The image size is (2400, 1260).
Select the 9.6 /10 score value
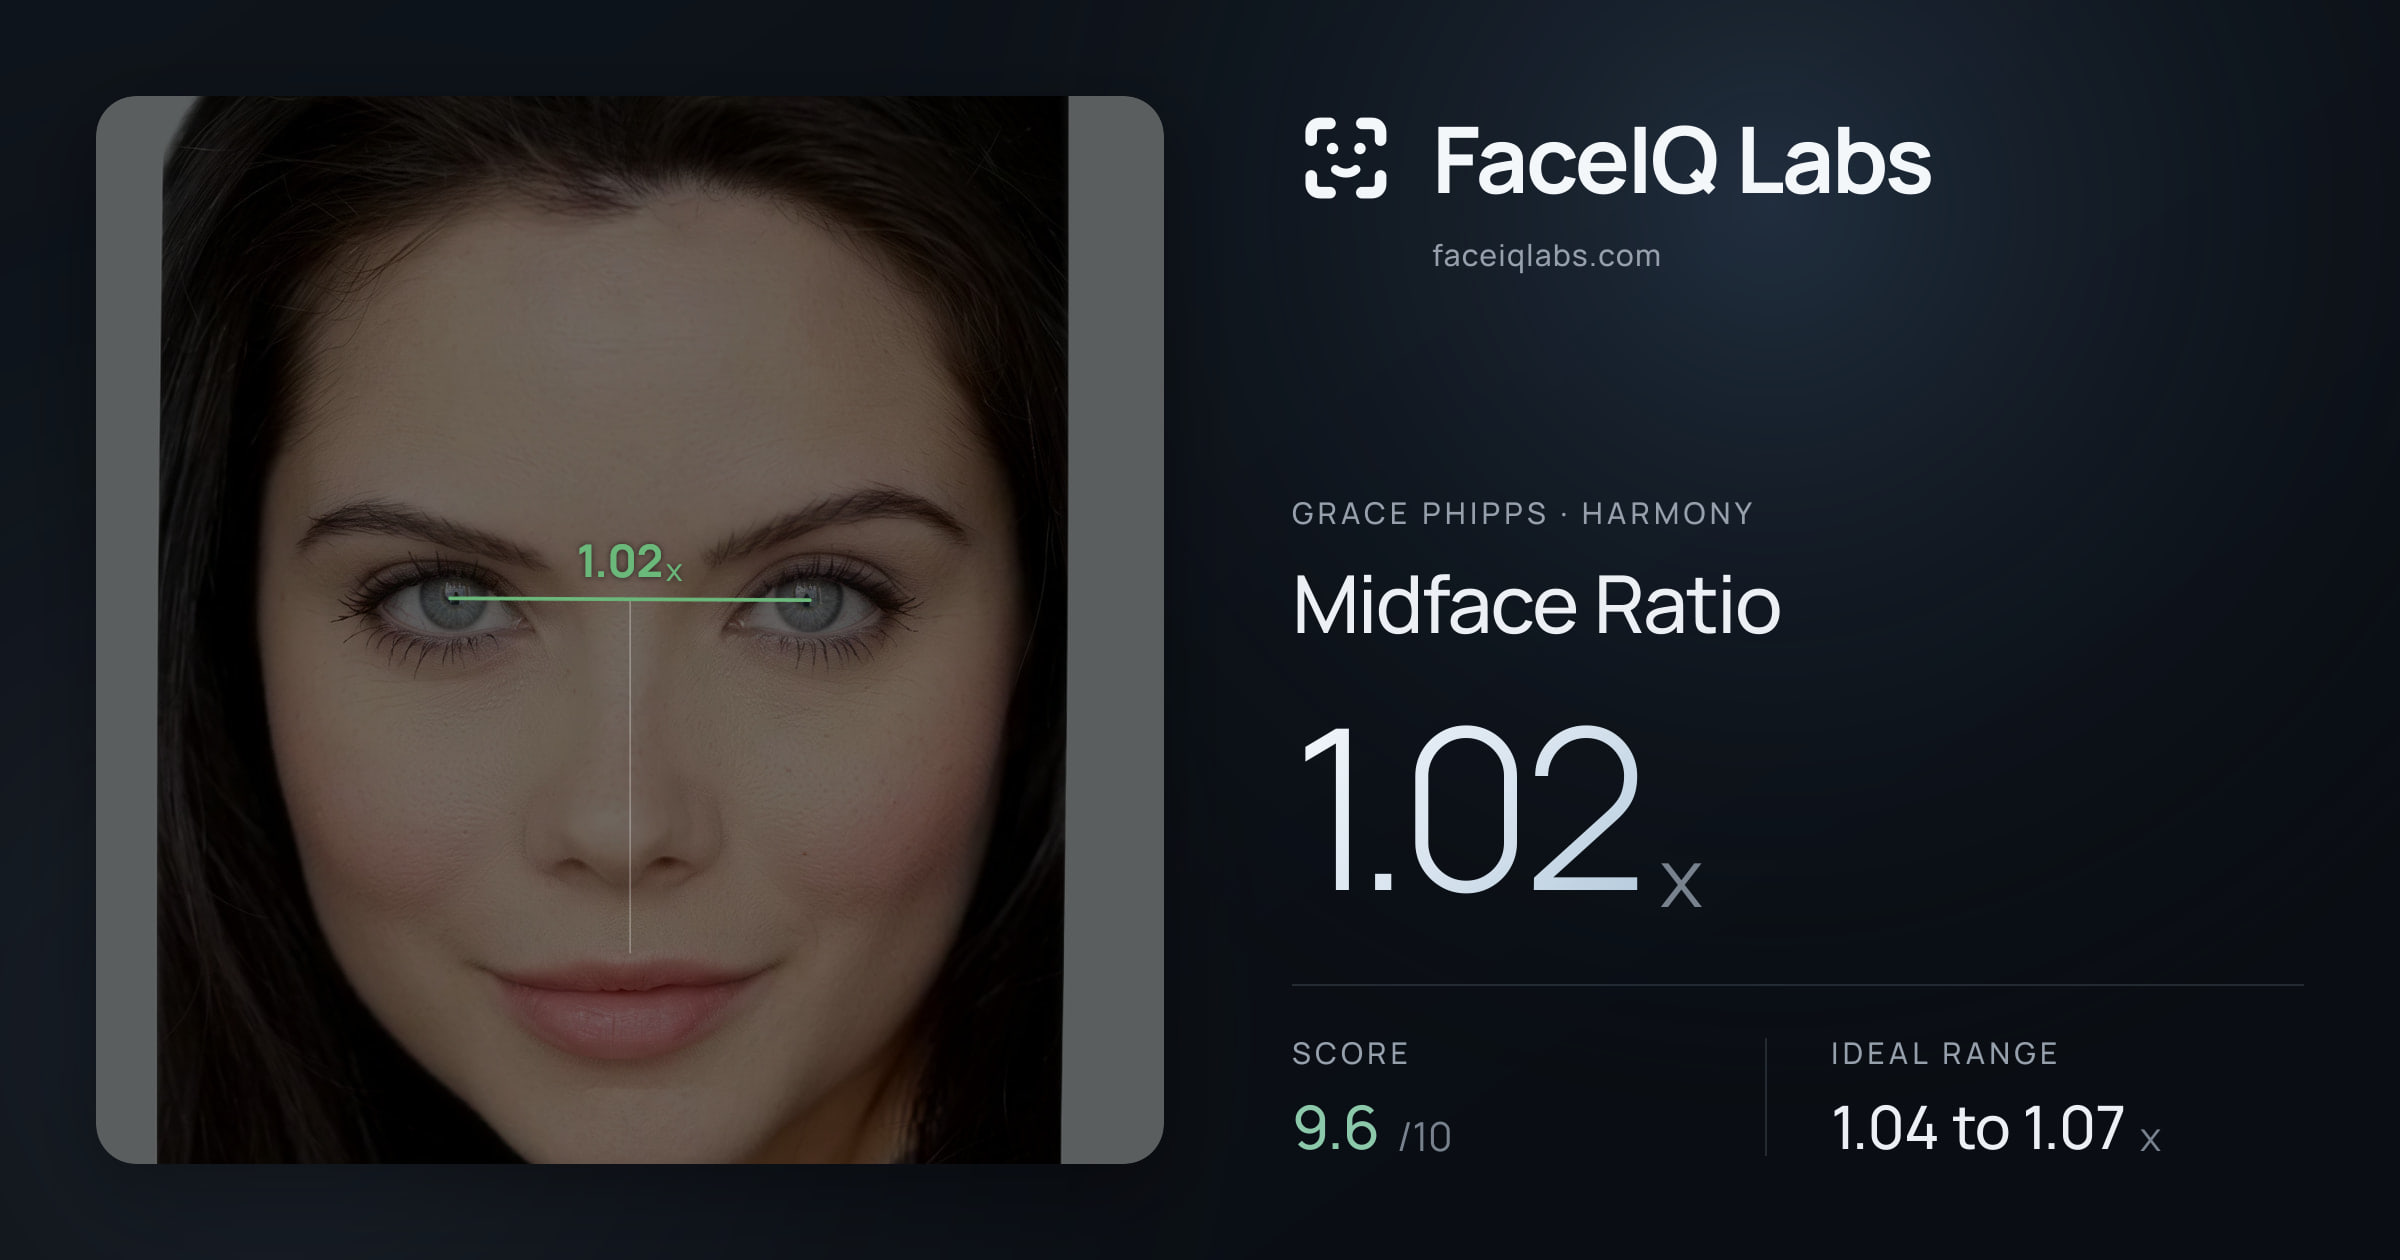(x=1372, y=1128)
